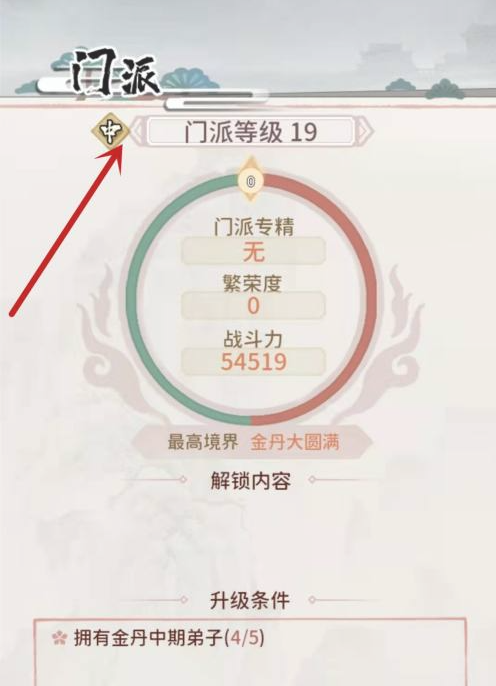Click the flower icon beside the requirement

tap(59, 637)
